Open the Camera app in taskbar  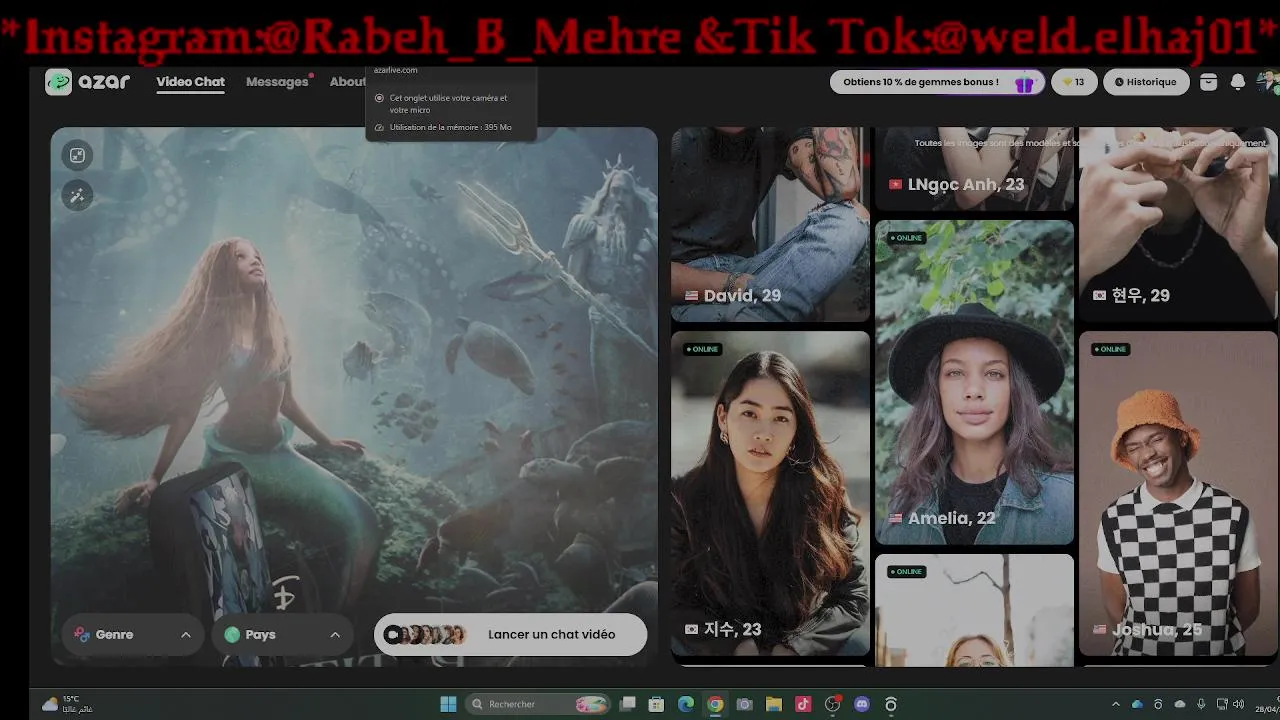tap(744, 704)
